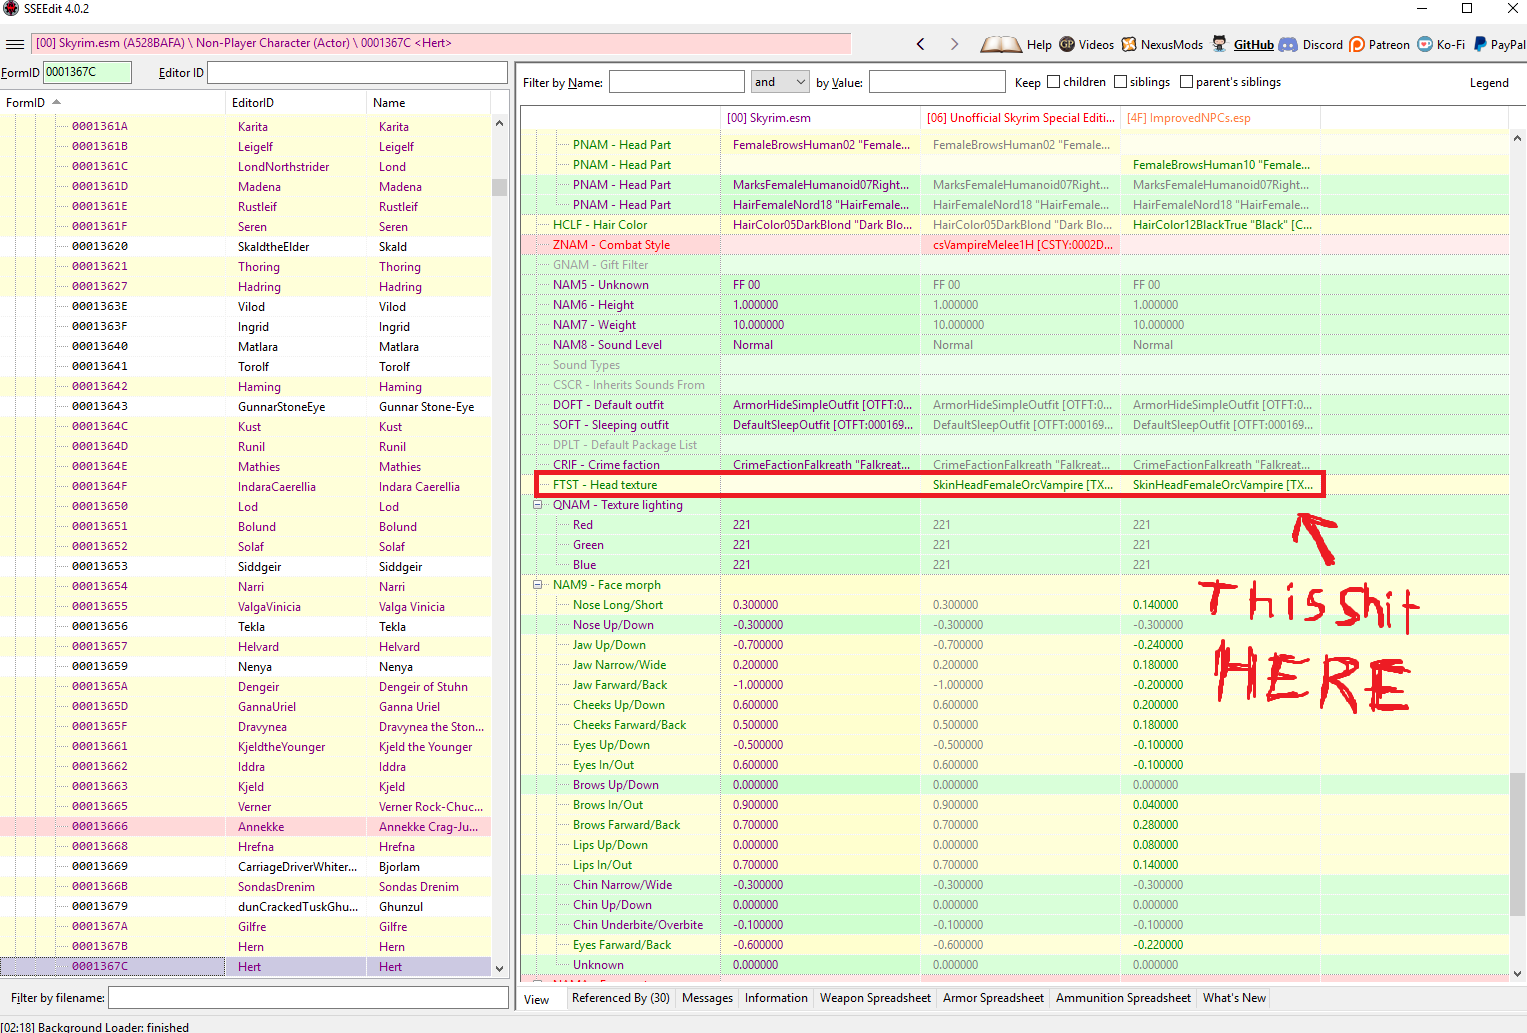1527x1033 pixels.
Task: Select the [00] Skyrim.esm column header
Action: pos(820,118)
